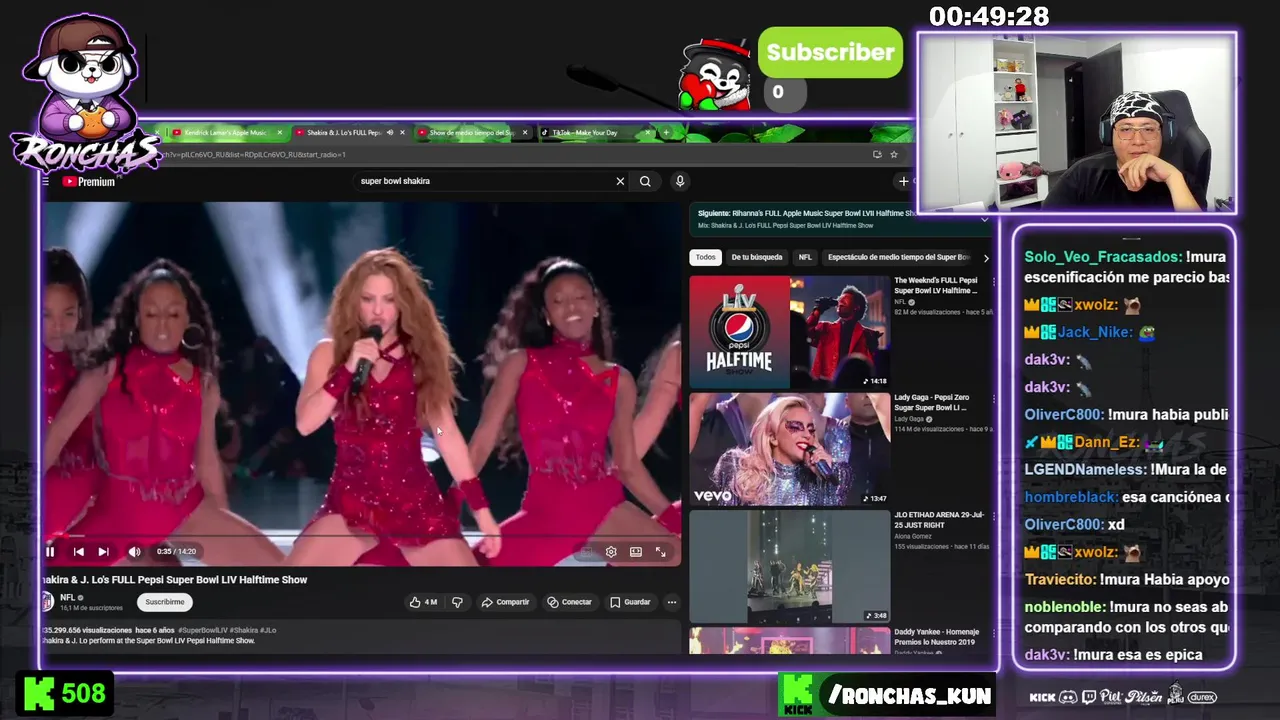Click the Compartir share button

tap(505, 602)
